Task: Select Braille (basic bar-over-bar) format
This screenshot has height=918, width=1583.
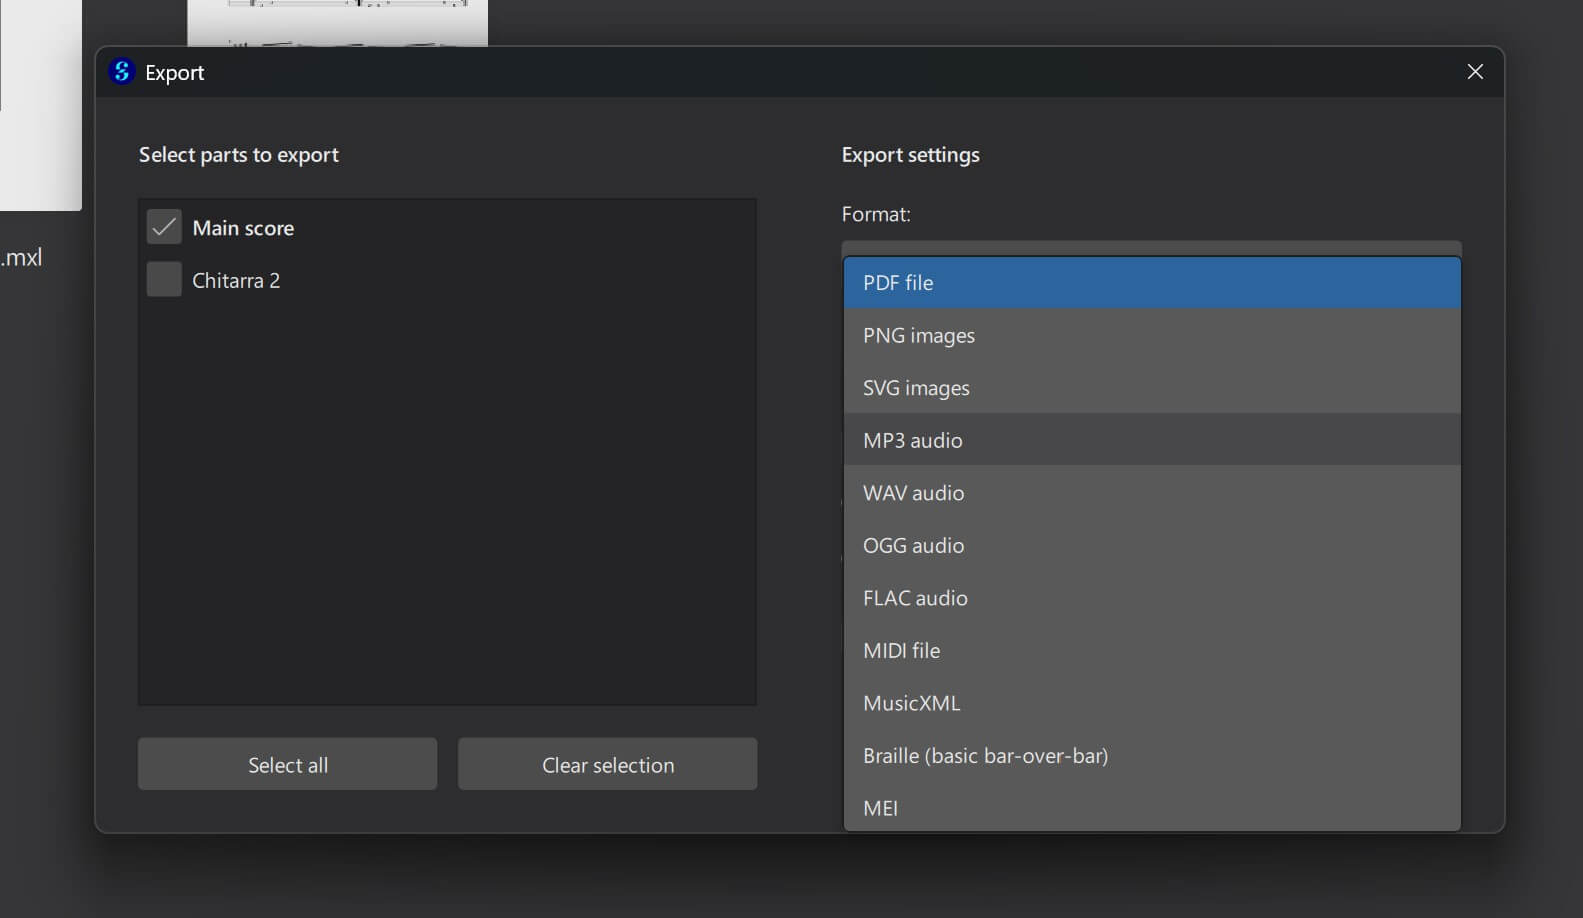Action: tap(1151, 756)
